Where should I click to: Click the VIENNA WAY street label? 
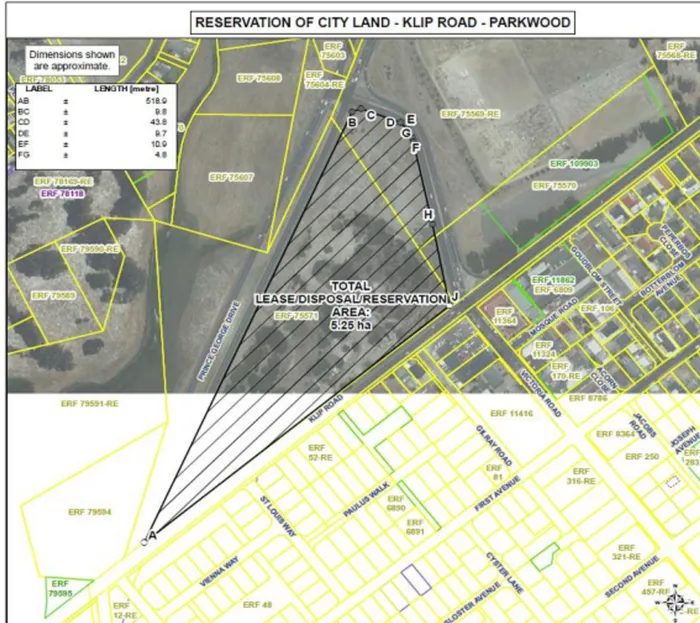pos(220,572)
